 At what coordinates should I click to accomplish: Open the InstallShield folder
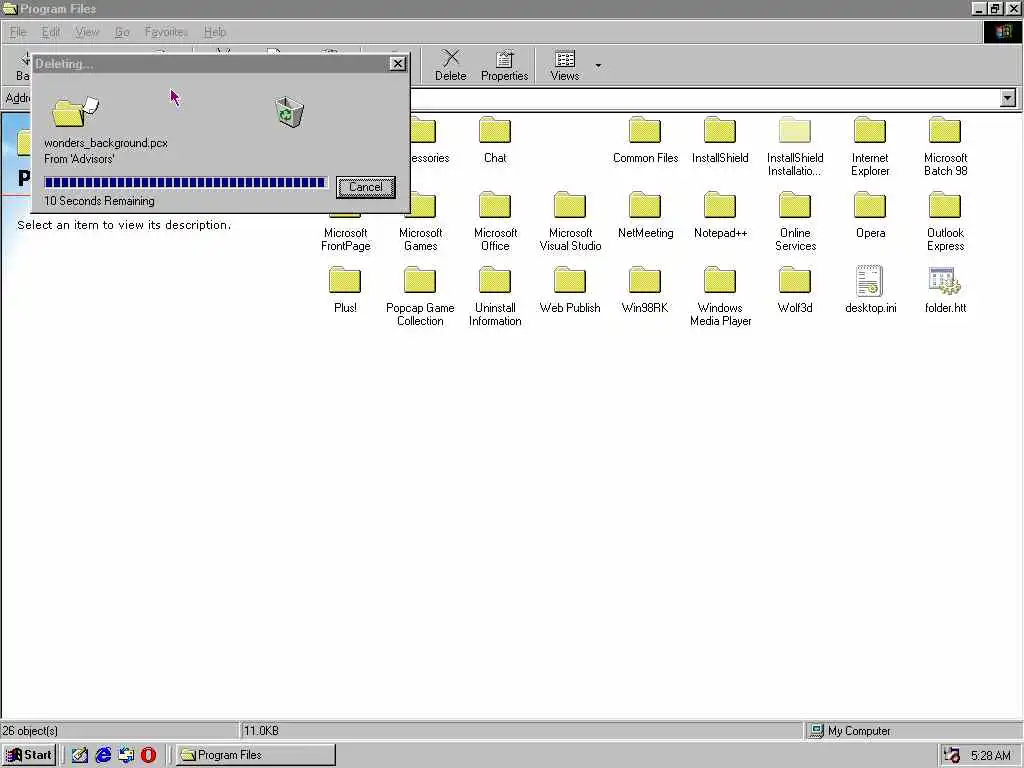coord(720,140)
